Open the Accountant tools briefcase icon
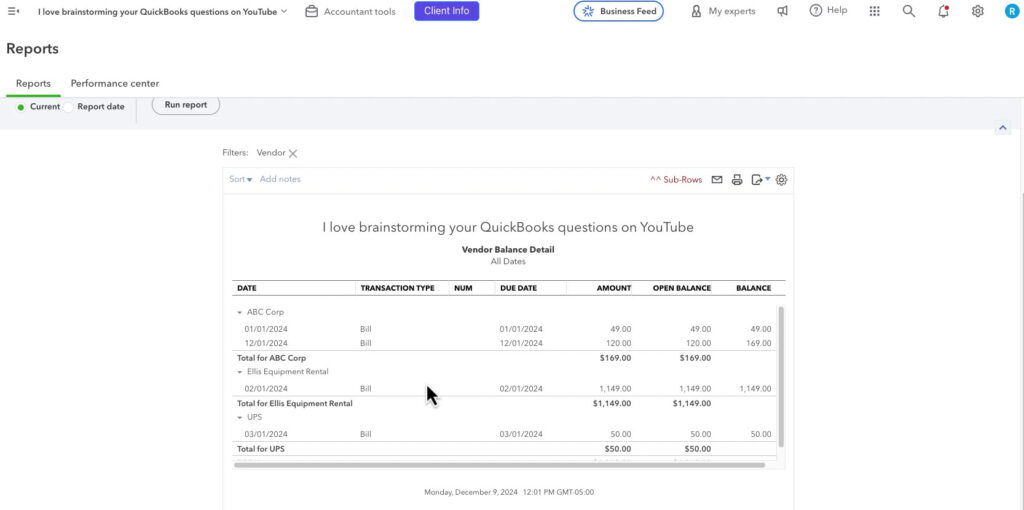 (x=312, y=11)
